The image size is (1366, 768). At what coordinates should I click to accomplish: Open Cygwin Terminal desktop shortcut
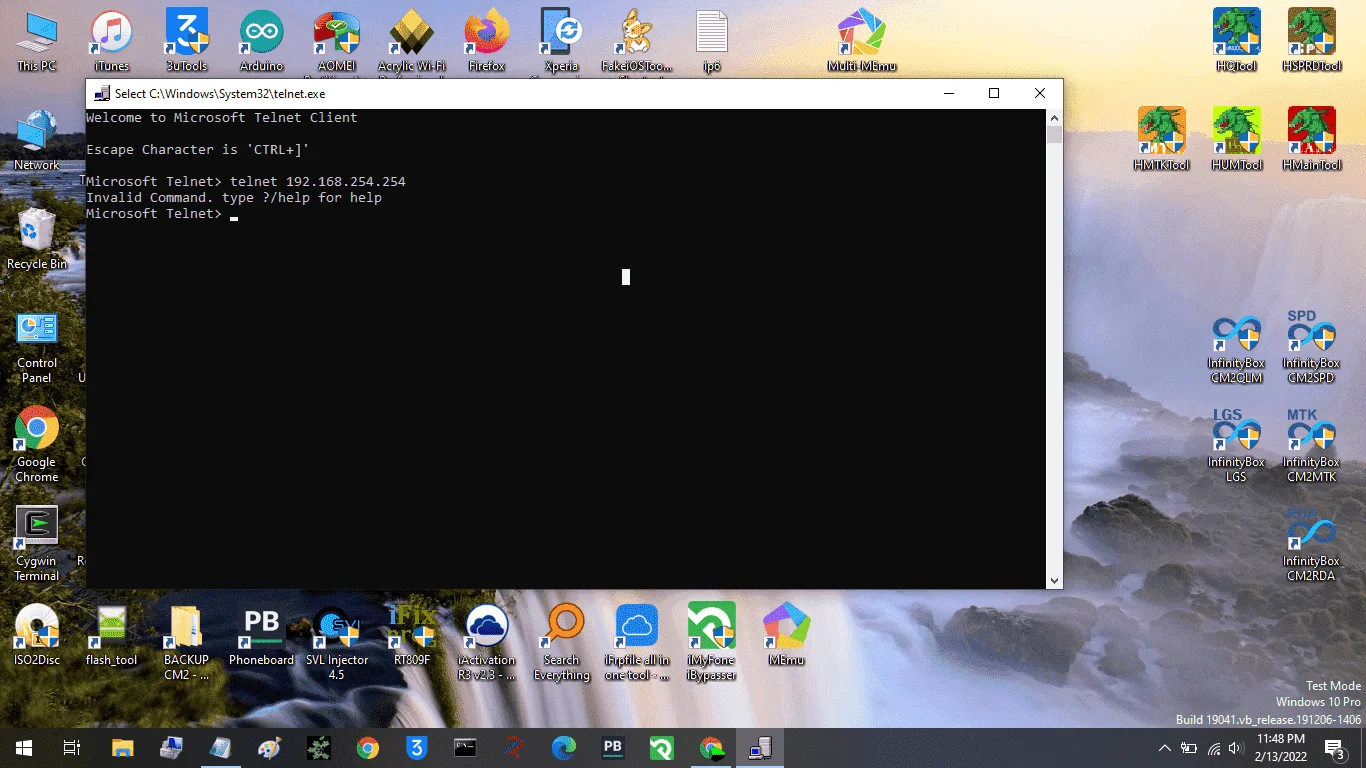tap(37, 543)
